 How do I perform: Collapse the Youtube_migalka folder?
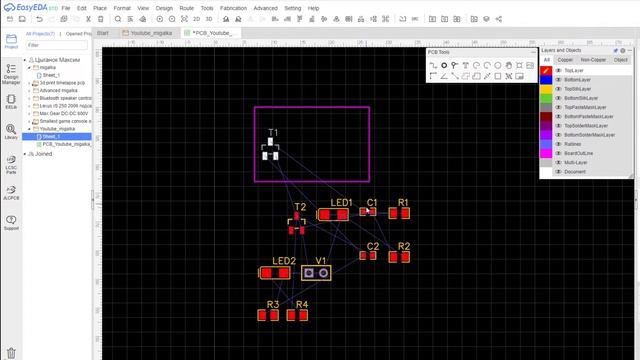click(x=29, y=129)
